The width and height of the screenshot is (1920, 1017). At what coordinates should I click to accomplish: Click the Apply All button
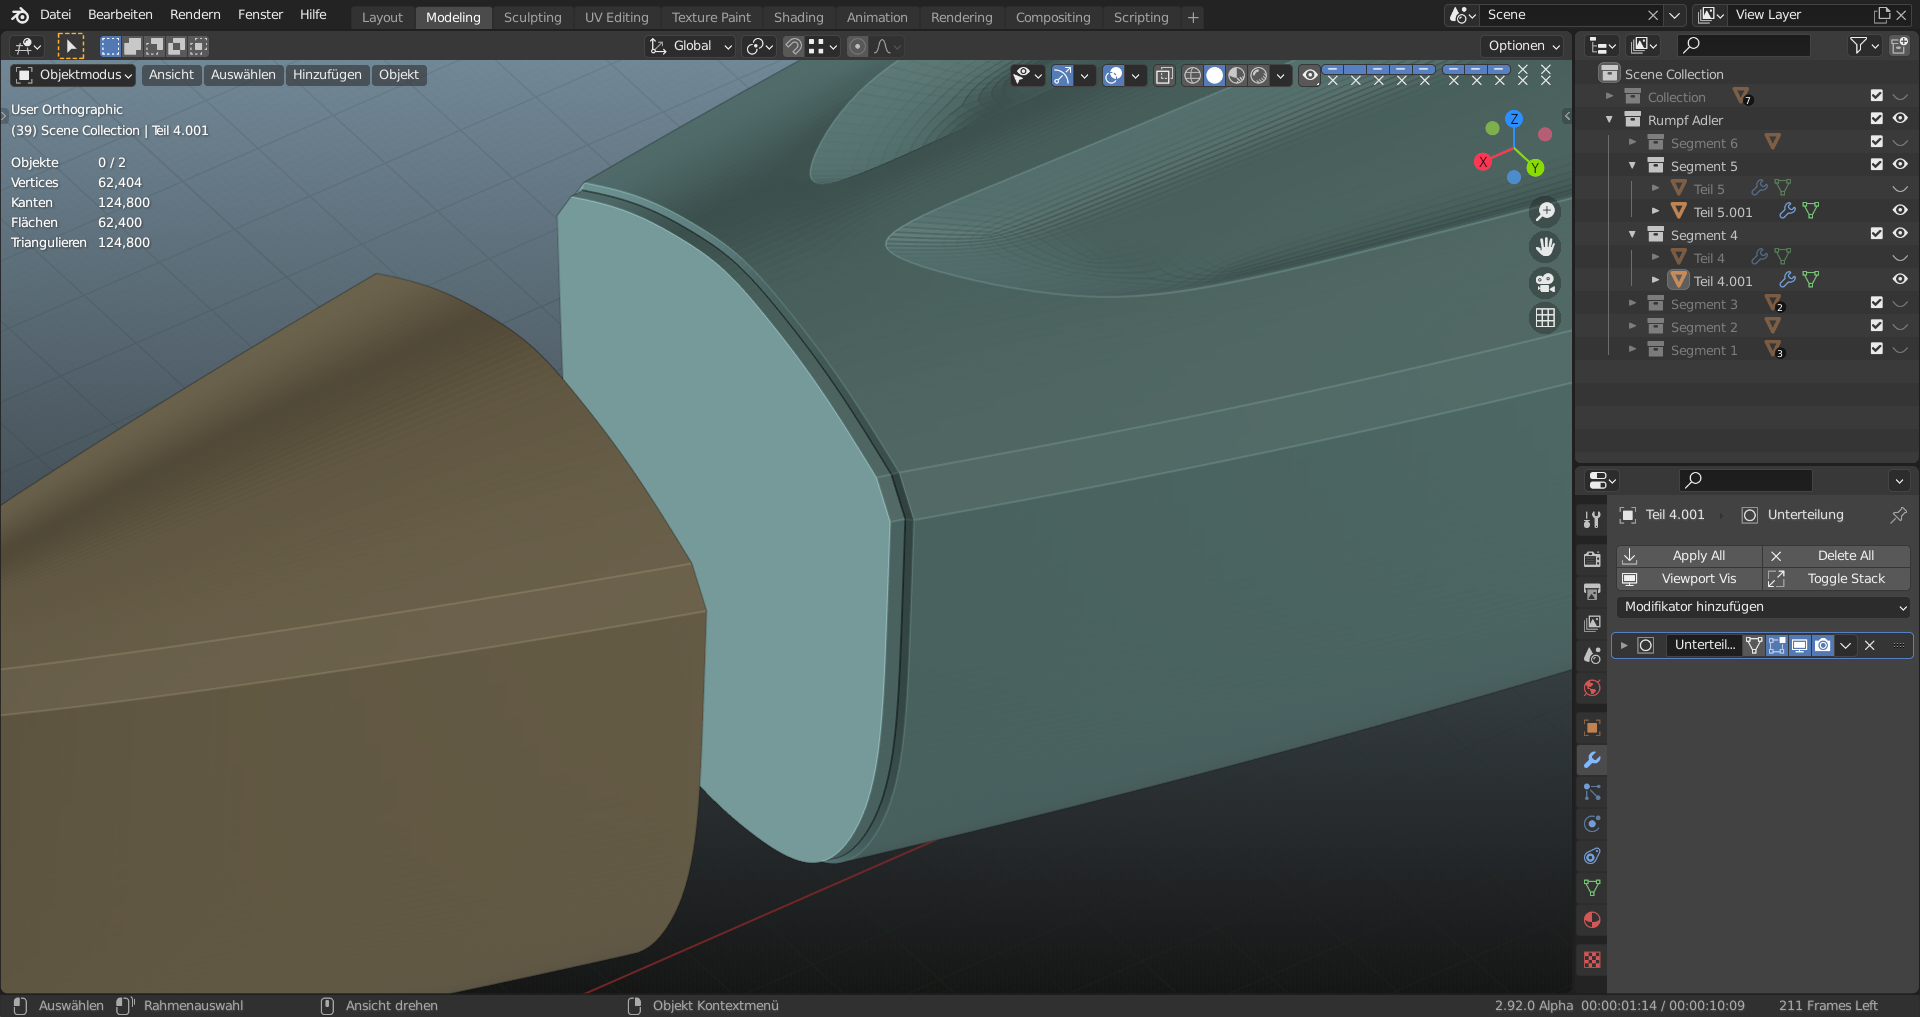[x=1689, y=556]
